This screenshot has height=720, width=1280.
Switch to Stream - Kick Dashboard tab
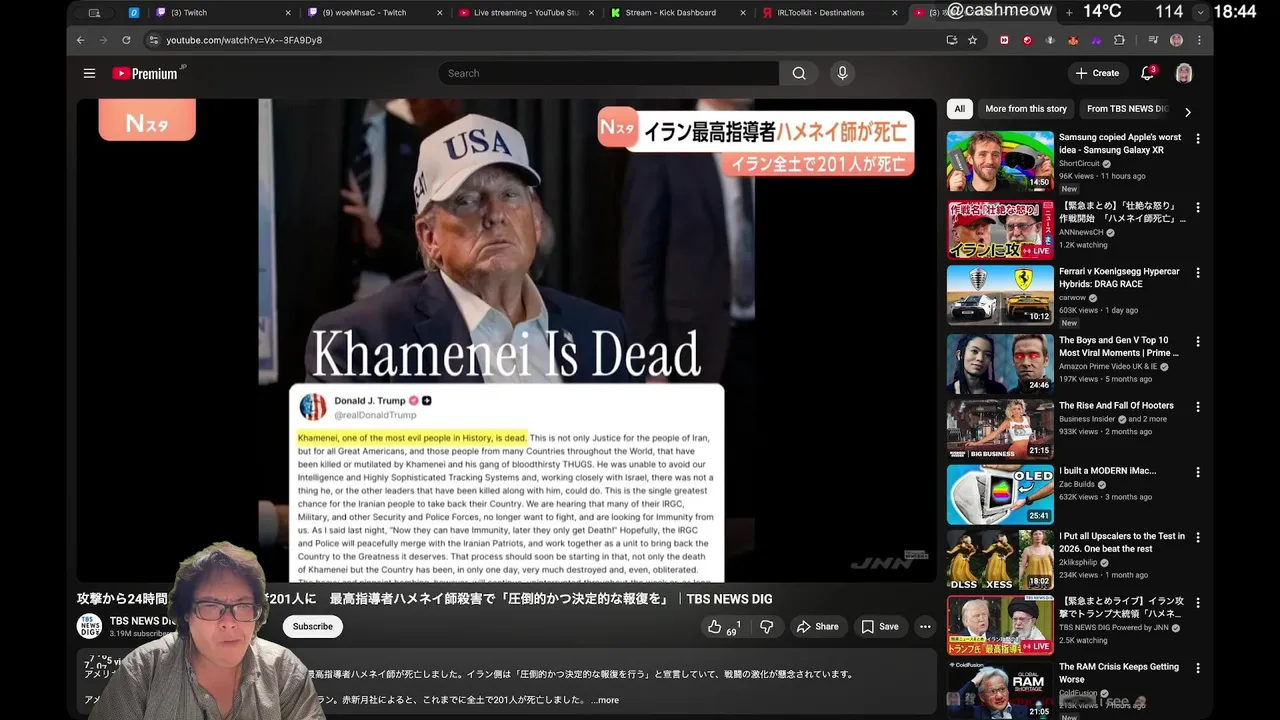pyautogui.click(x=678, y=13)
